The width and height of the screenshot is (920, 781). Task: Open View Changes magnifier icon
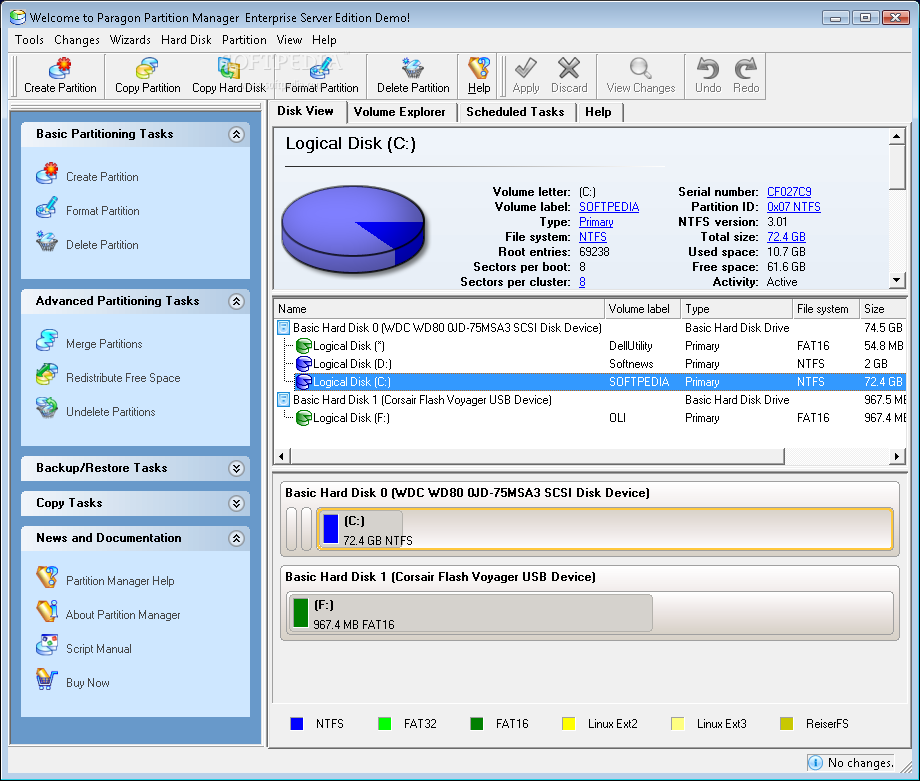coord(641,69)
